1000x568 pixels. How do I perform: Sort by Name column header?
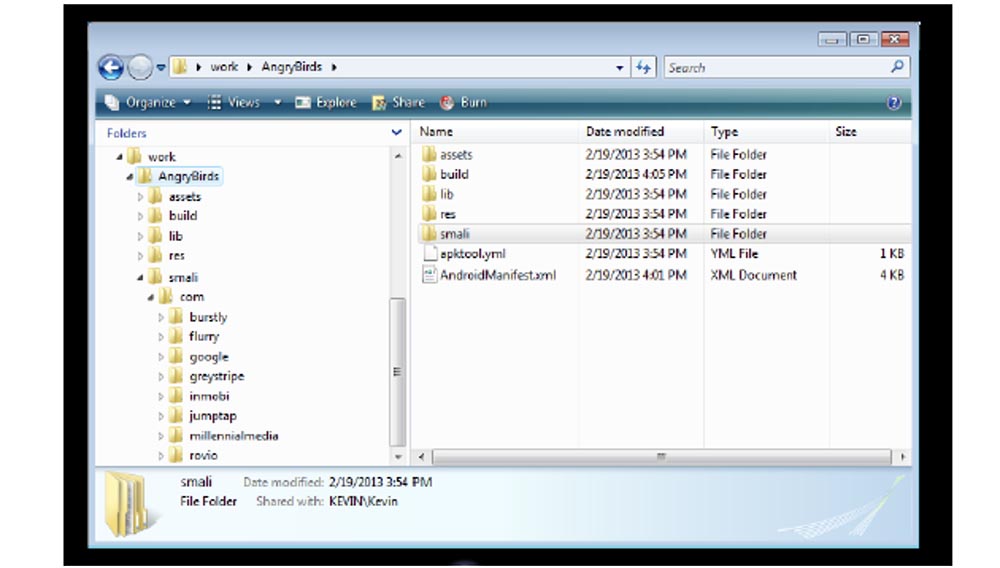coord(436,131)
